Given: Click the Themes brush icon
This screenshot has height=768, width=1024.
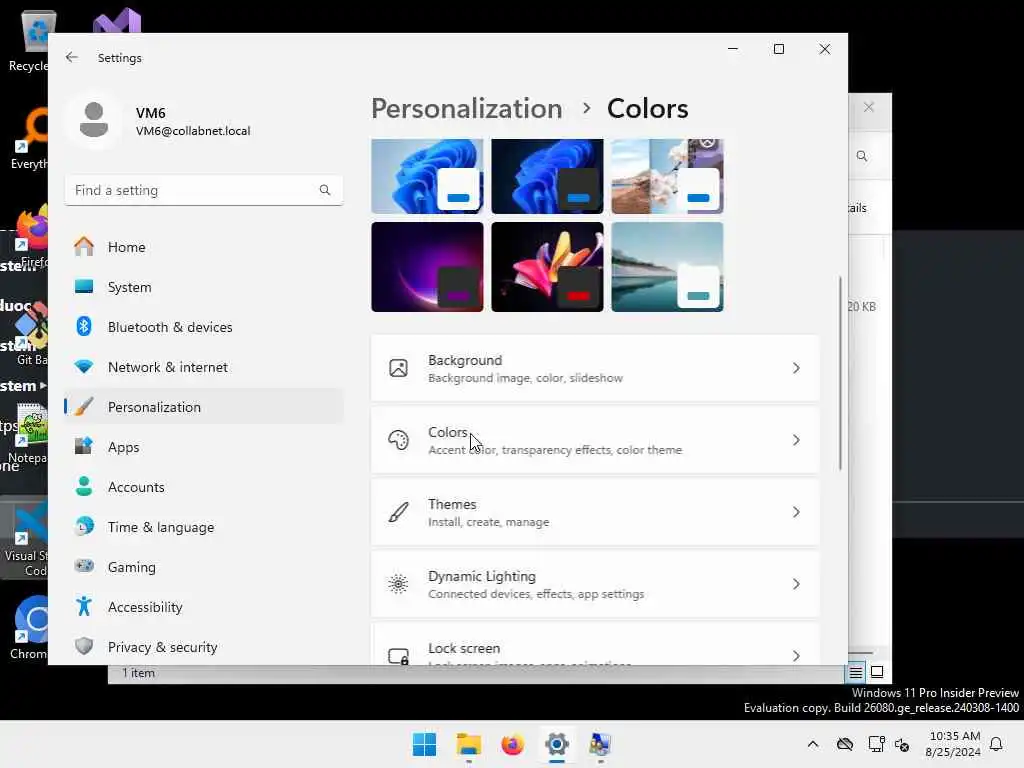Looking at the screenshot, I should point(398,512).
